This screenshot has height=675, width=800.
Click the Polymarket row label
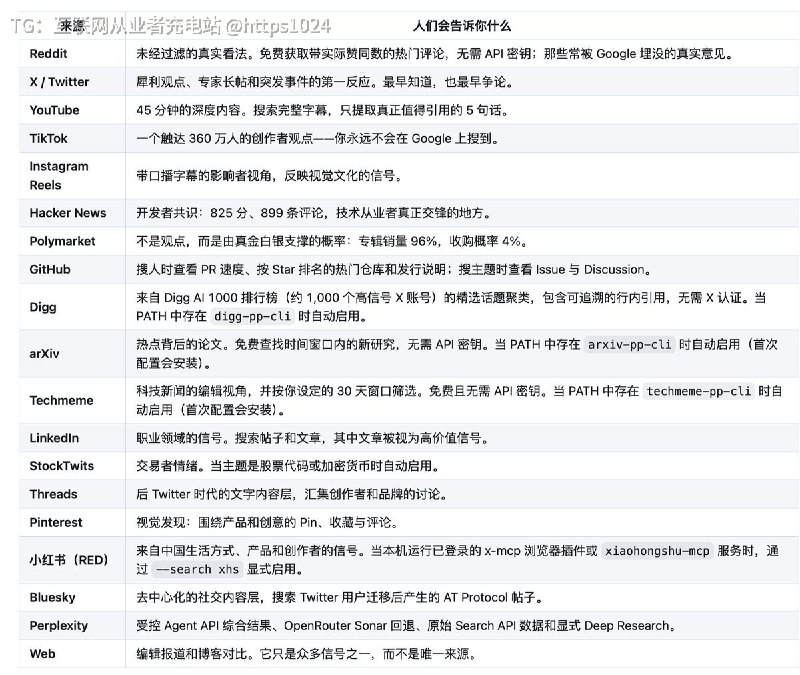(62, 241)
